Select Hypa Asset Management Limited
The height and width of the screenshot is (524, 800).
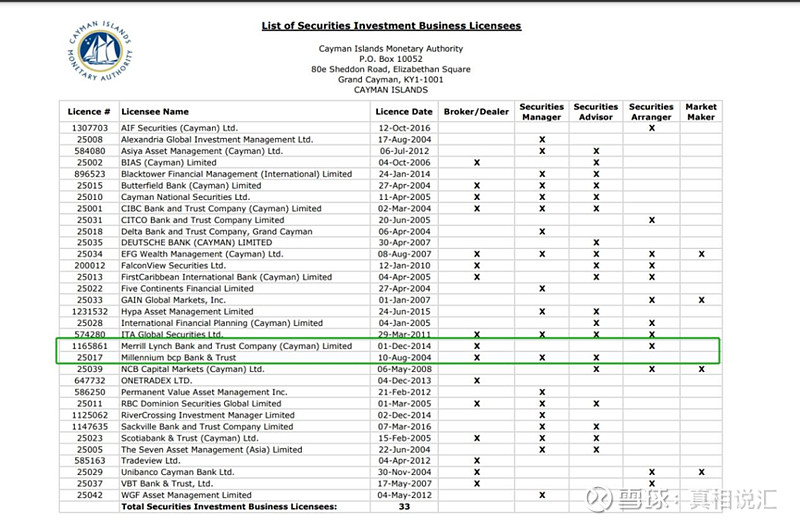[187, 312]
